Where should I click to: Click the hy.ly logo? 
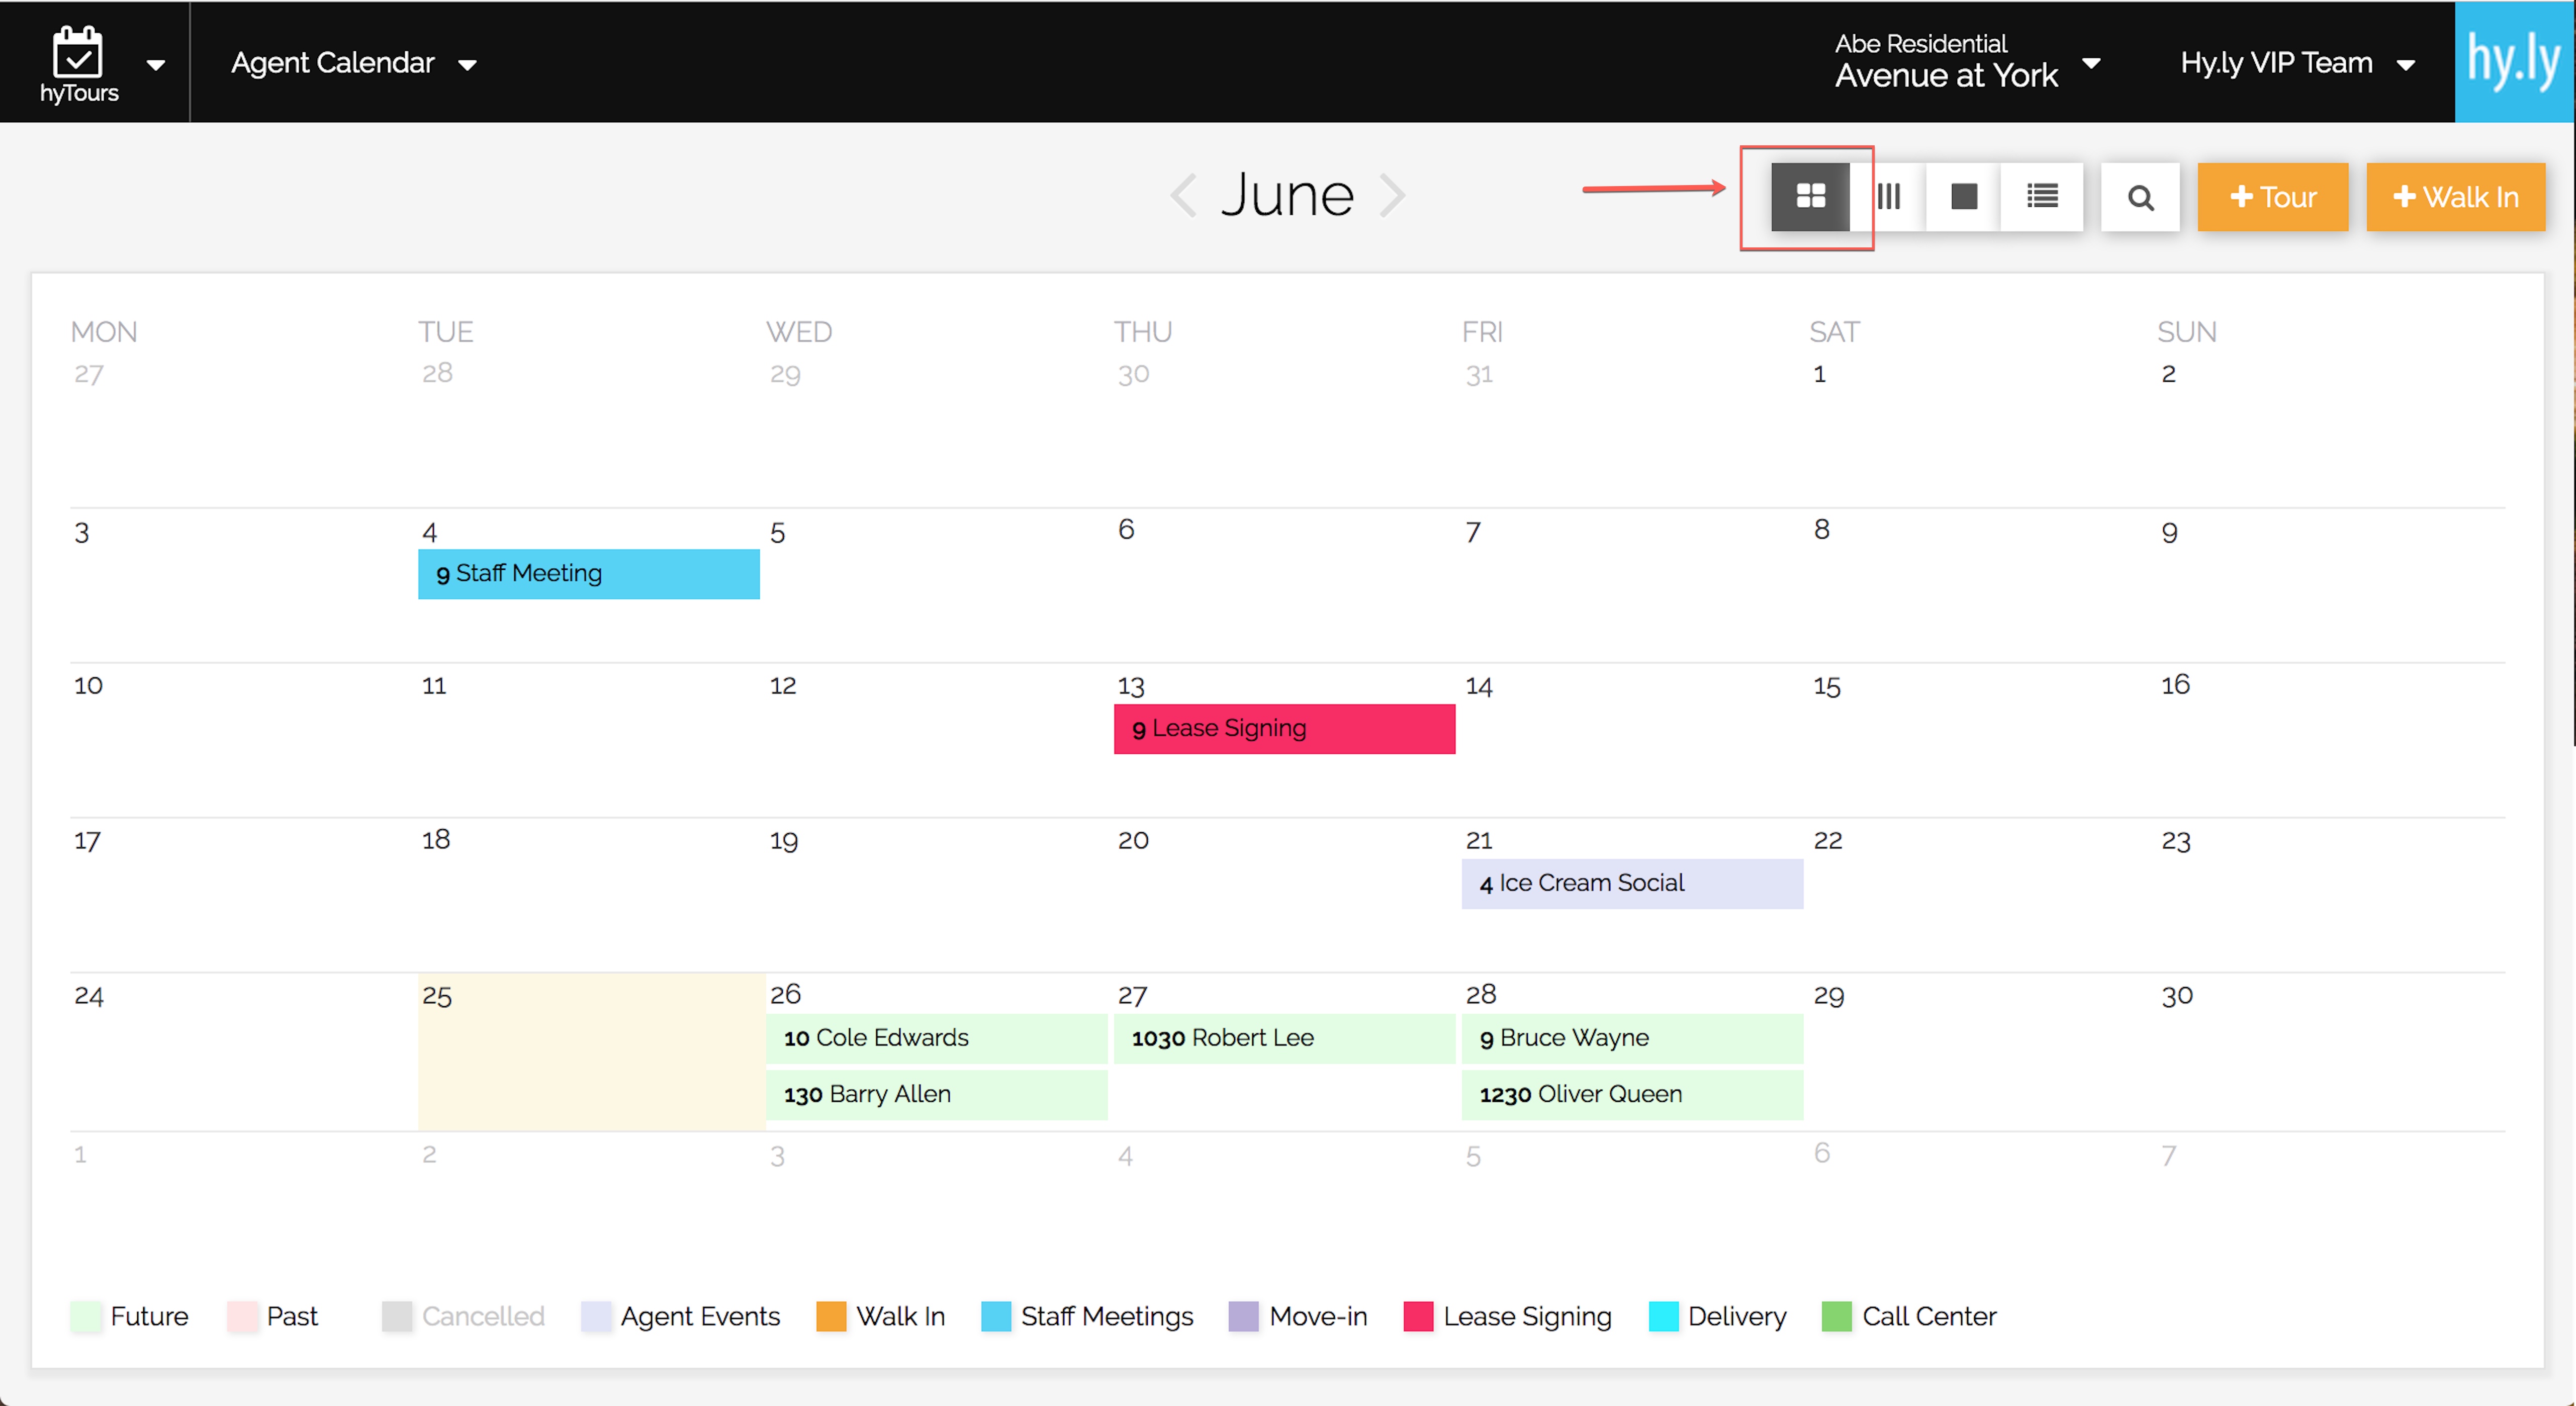point(2513,62)
